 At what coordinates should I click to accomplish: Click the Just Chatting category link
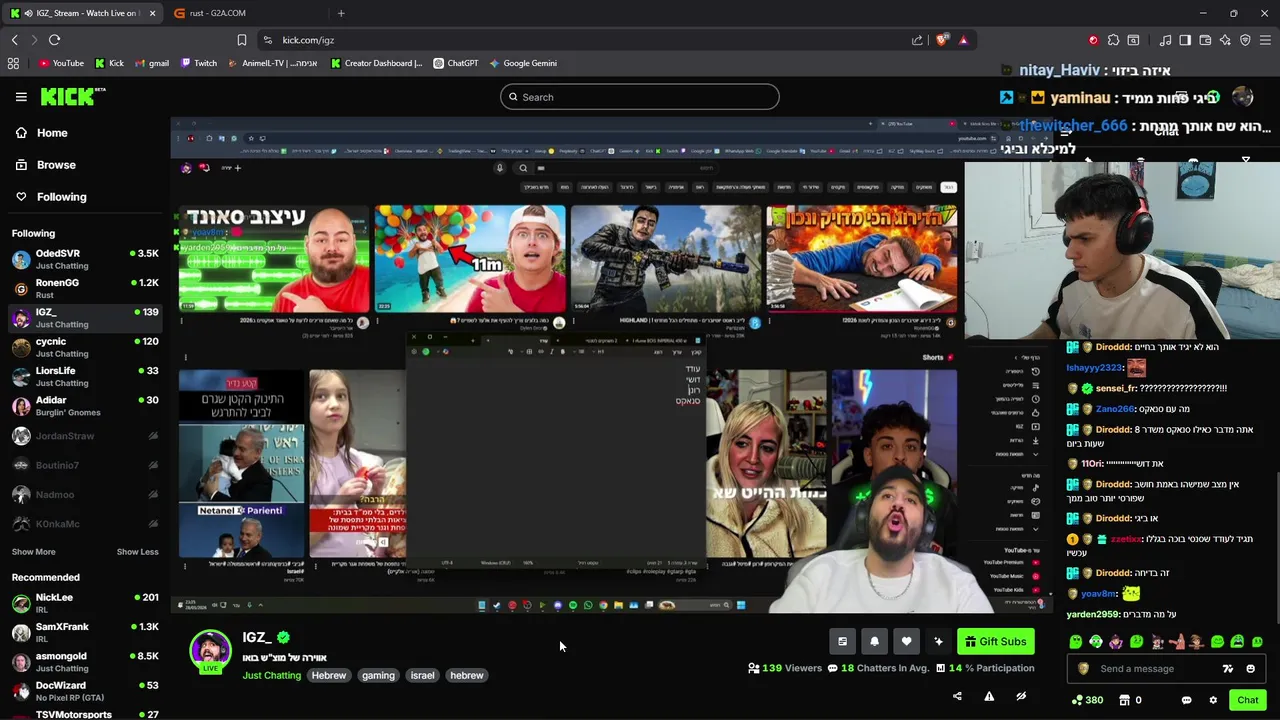point(271,676)
